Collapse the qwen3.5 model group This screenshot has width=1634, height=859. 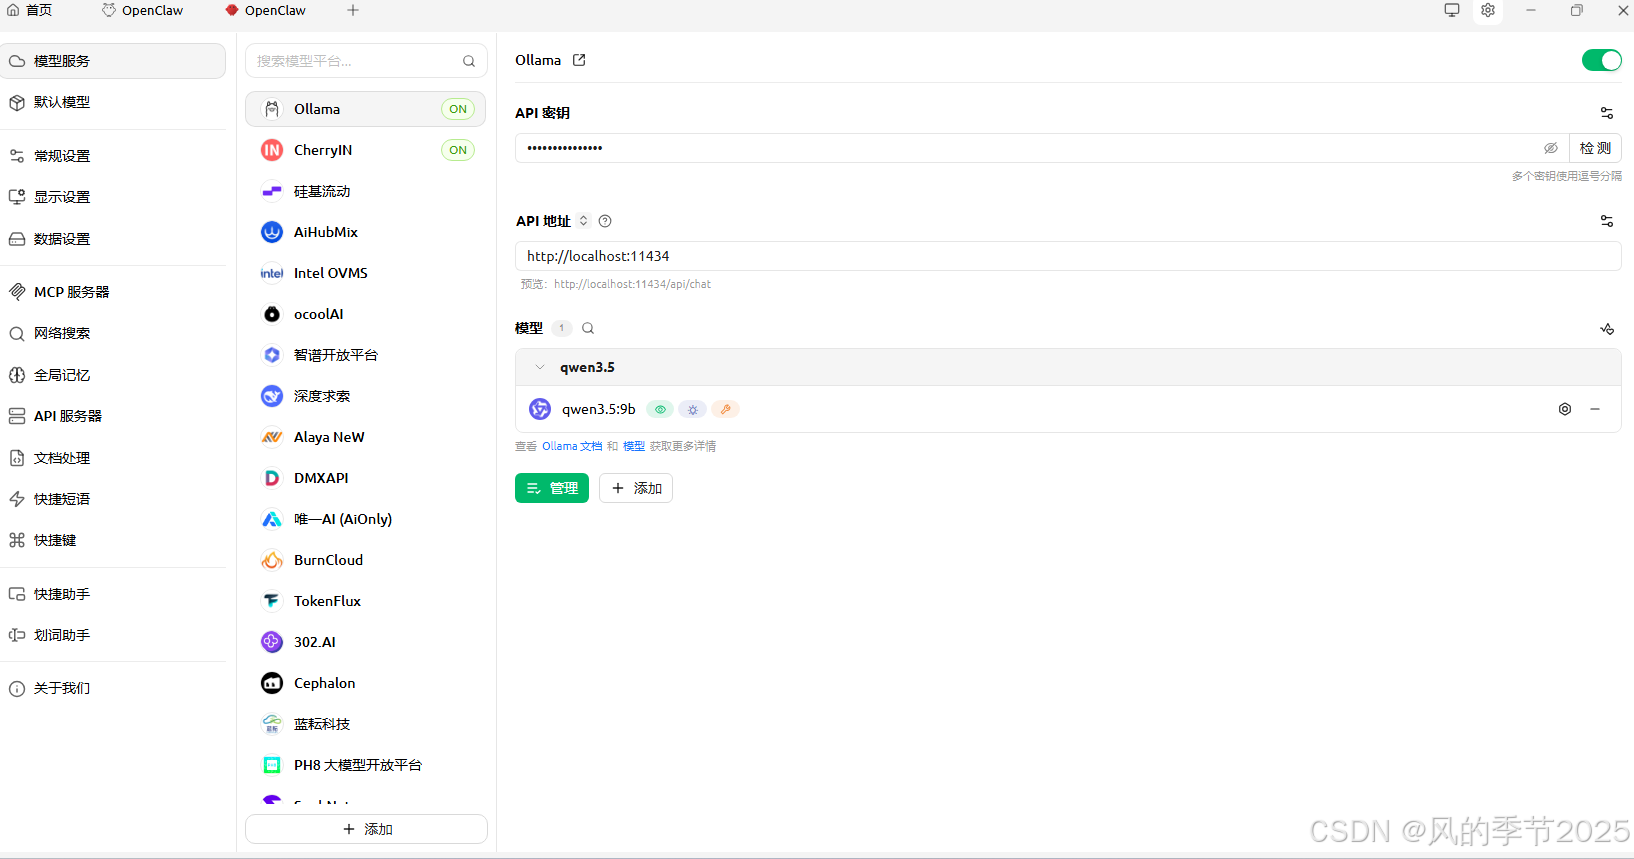[540, 367]
